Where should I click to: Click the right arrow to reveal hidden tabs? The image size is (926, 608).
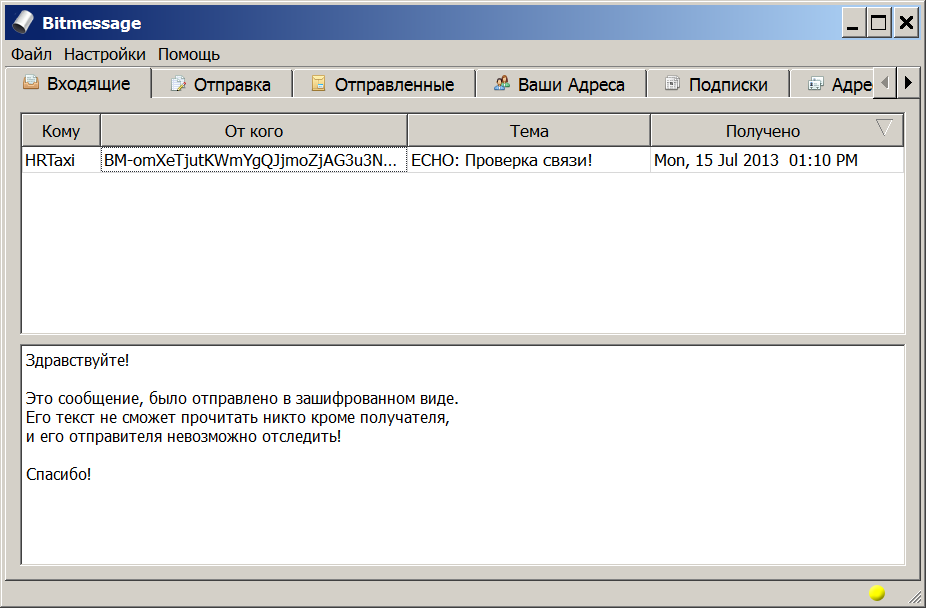click(x=908, y=83)
